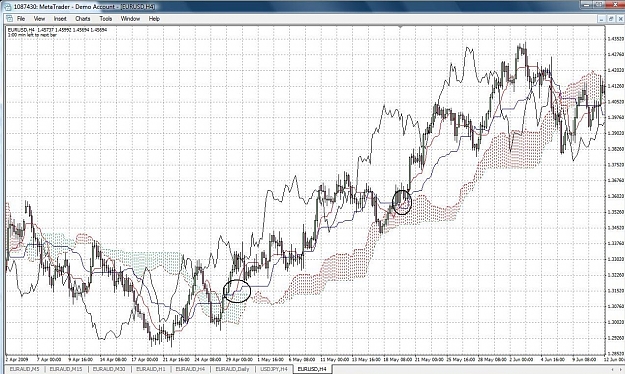Open the Tools menu
Viewport: 625px width, 374px height.
(x=106, y=19)
